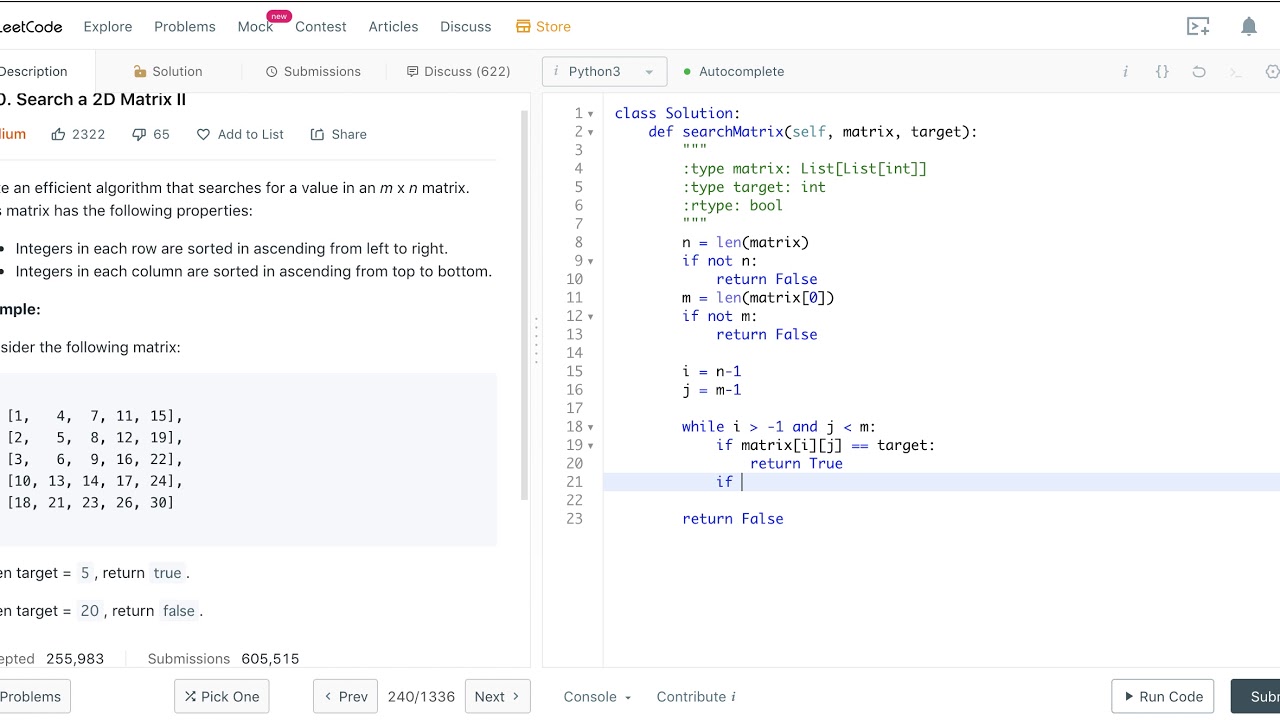Open the Solution tab
1280x720 pixels.
(168, 72)
